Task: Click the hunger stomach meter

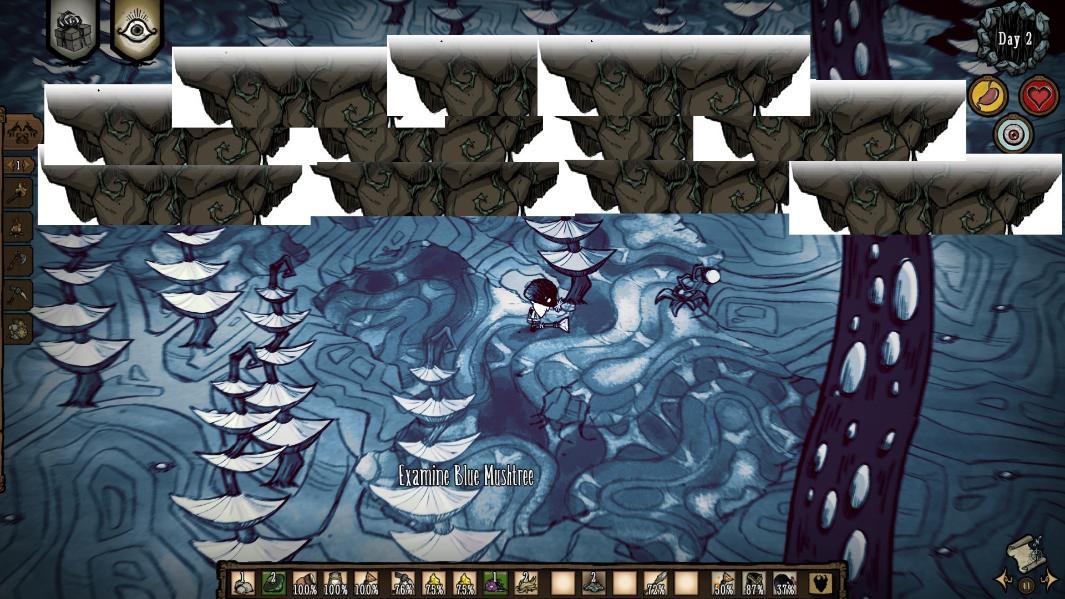Action: click(x=988, y=96)
